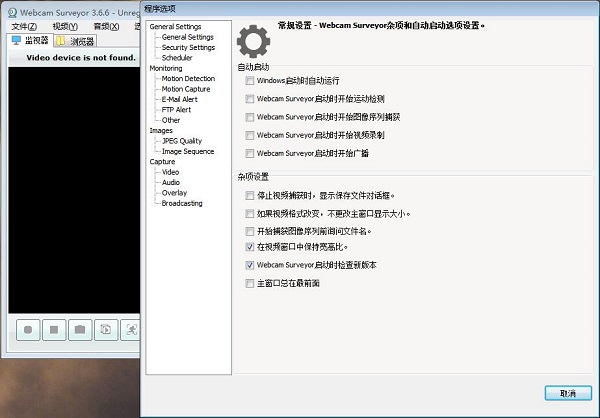Click the 取消 button

click(x=568, y=393)
